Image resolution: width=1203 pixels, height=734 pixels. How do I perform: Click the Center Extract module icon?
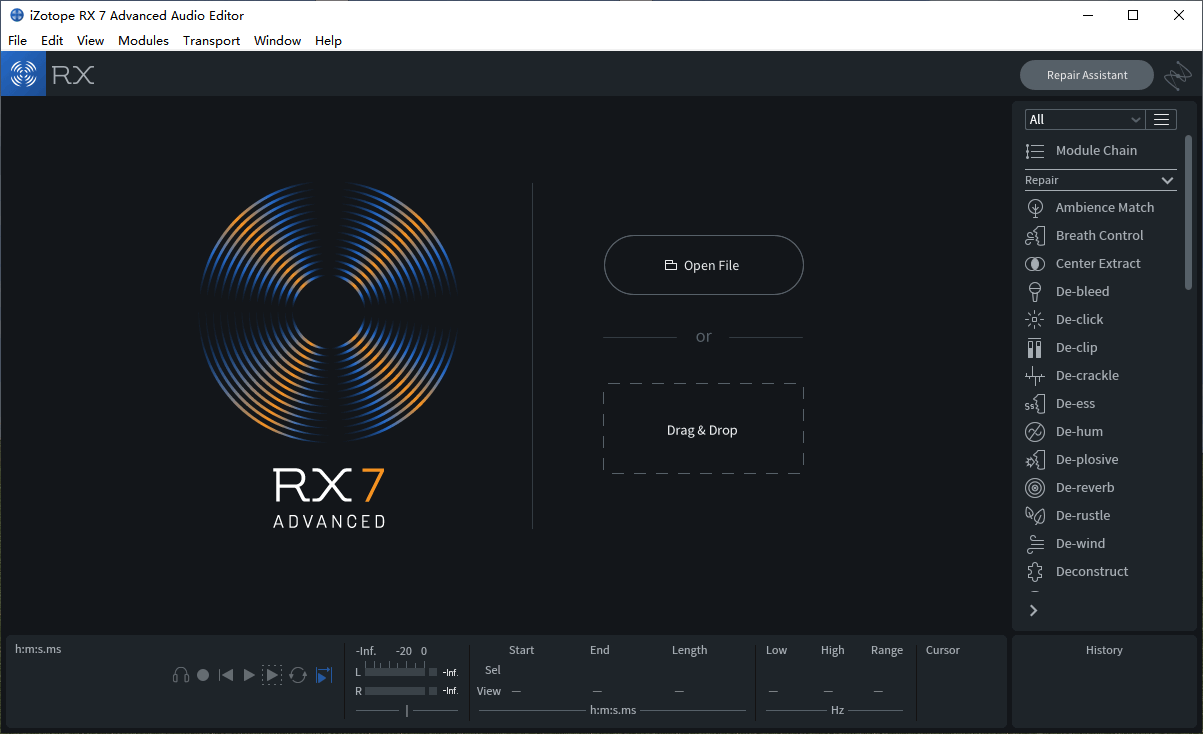tap(1035, 264)
